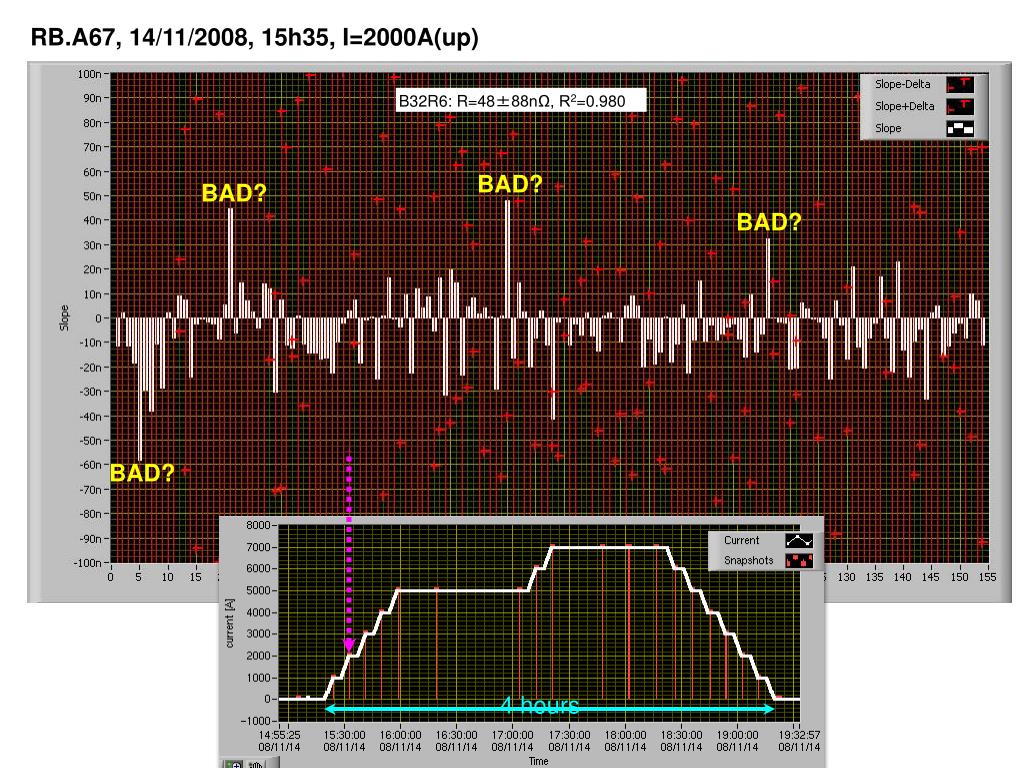Click the RB.A67 slide title text

click(x=255, y=37)
